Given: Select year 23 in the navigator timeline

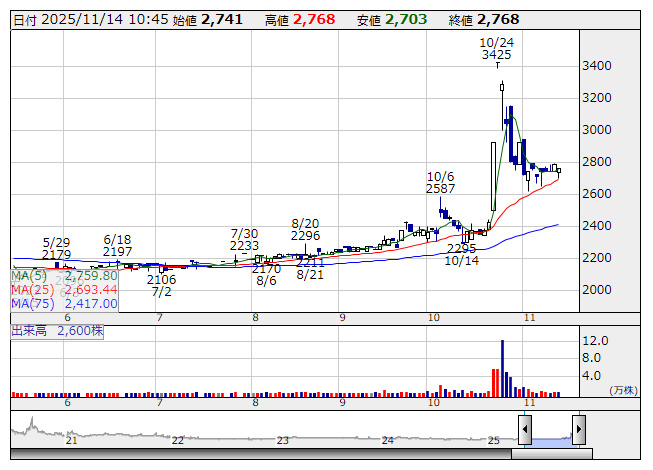Looking at the screenshot, I should 283,440.
